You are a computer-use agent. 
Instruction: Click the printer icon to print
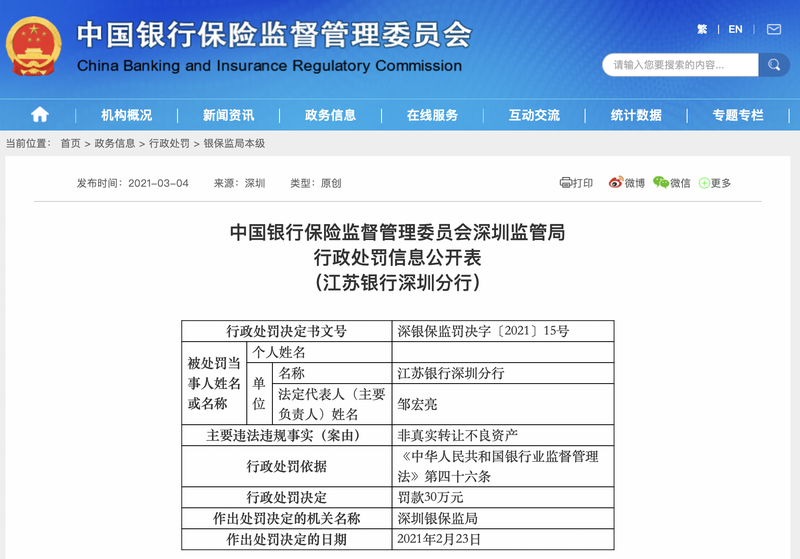click(x=566, y=183)
